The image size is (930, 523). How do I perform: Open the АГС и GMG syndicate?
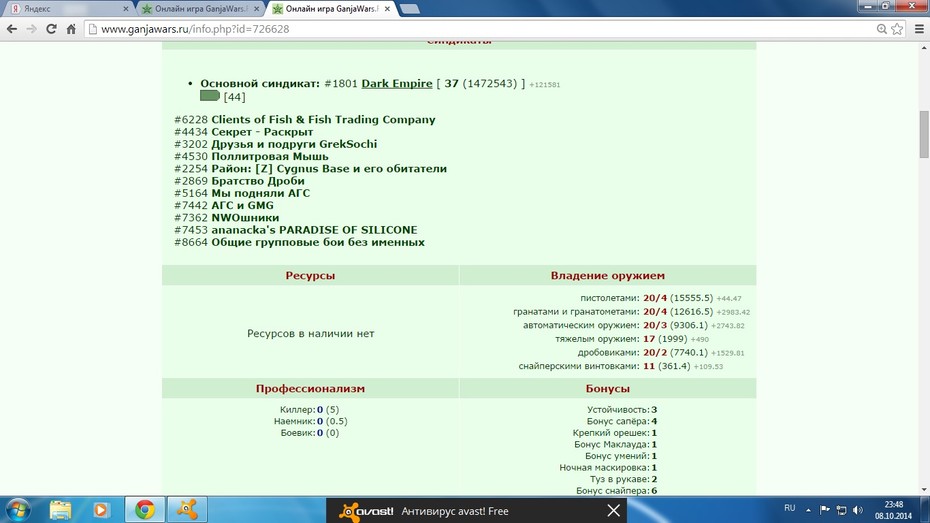(243, 206)
